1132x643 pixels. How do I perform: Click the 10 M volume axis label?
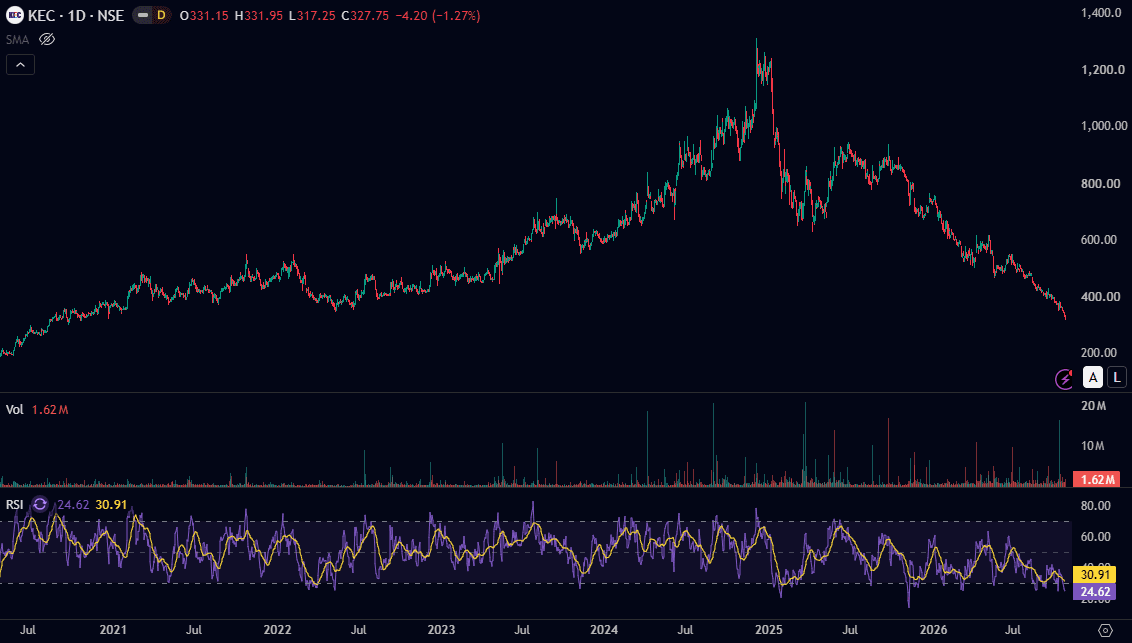point(1092,446)
